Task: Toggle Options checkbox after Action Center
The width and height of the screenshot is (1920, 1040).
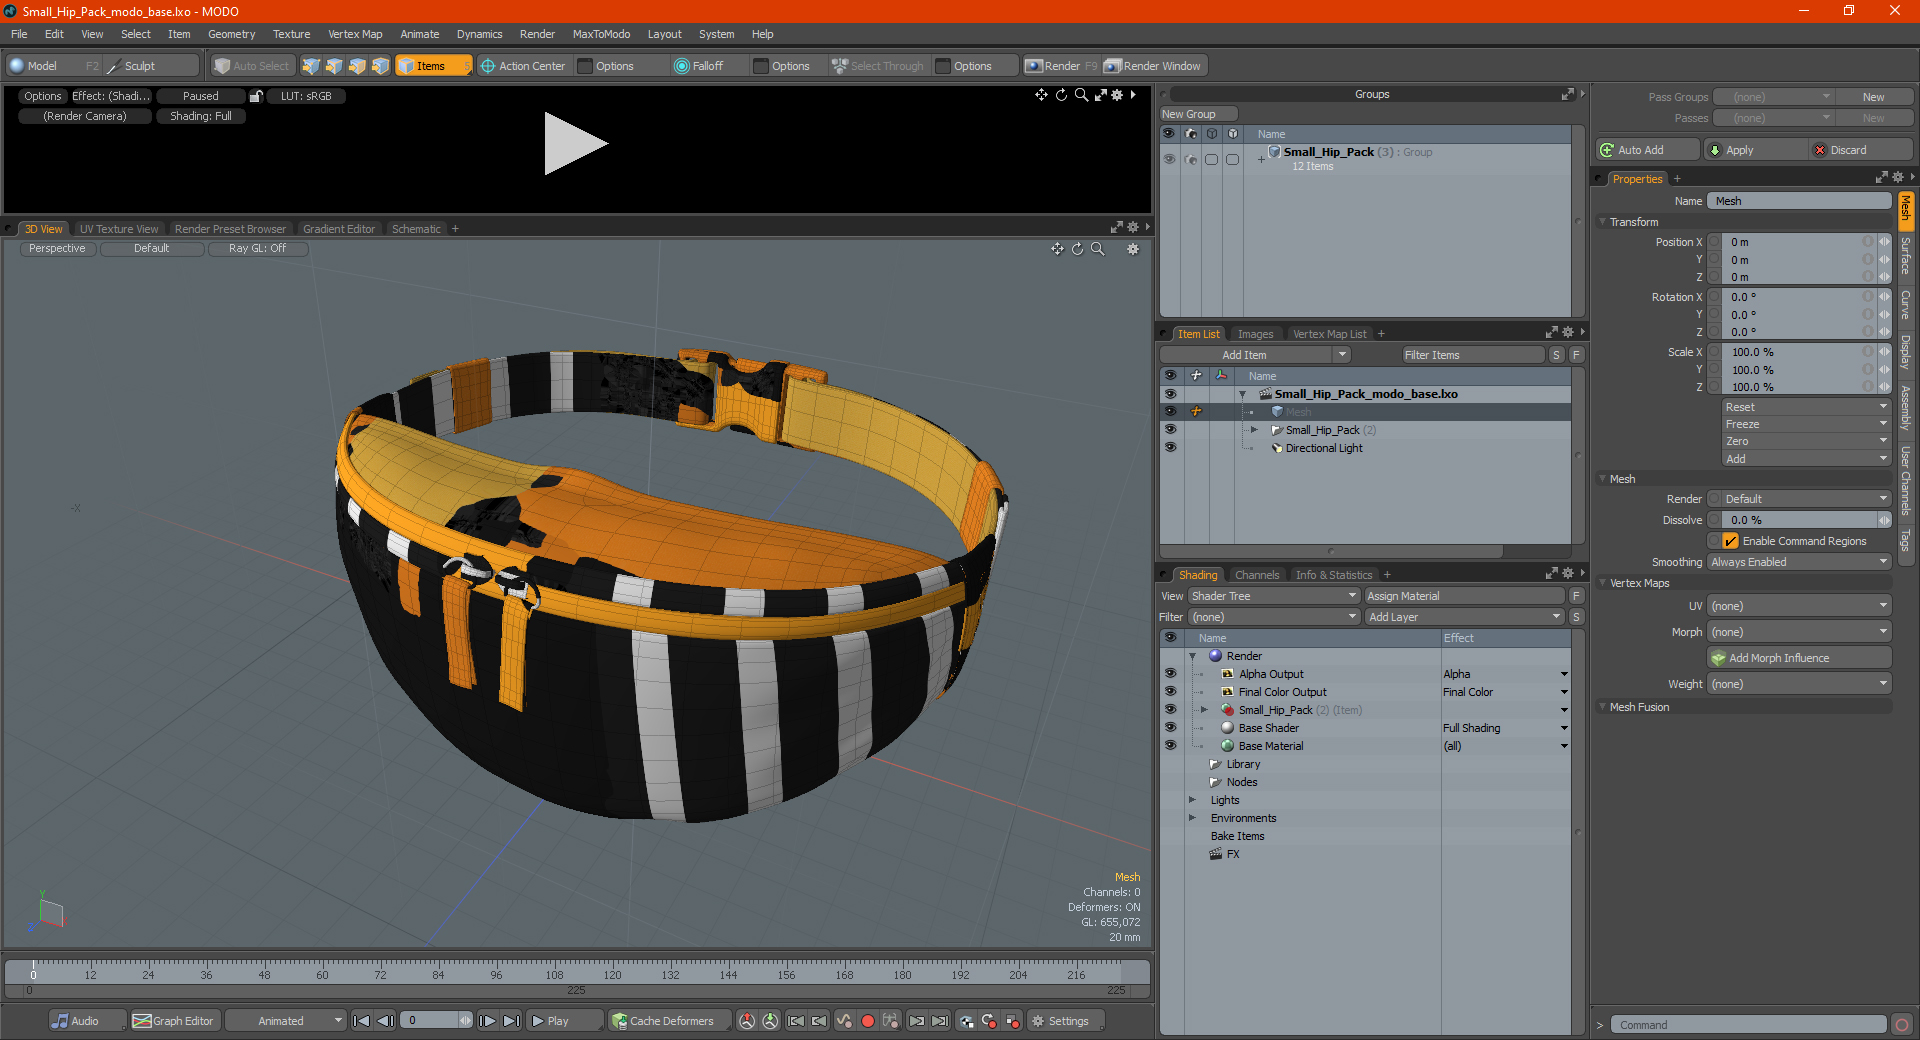Action: coord(586,66)
